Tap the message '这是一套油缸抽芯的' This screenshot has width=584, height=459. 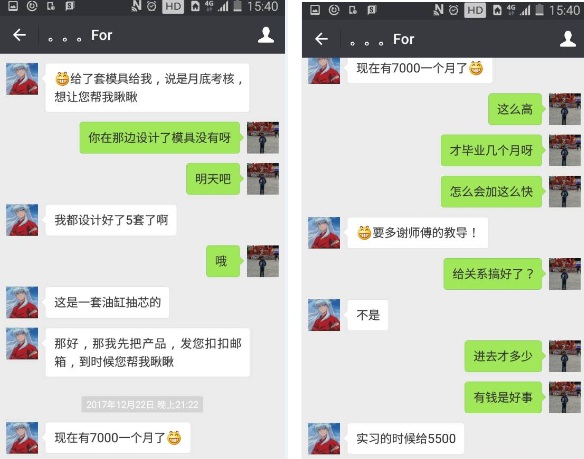[x=107, y=302]
